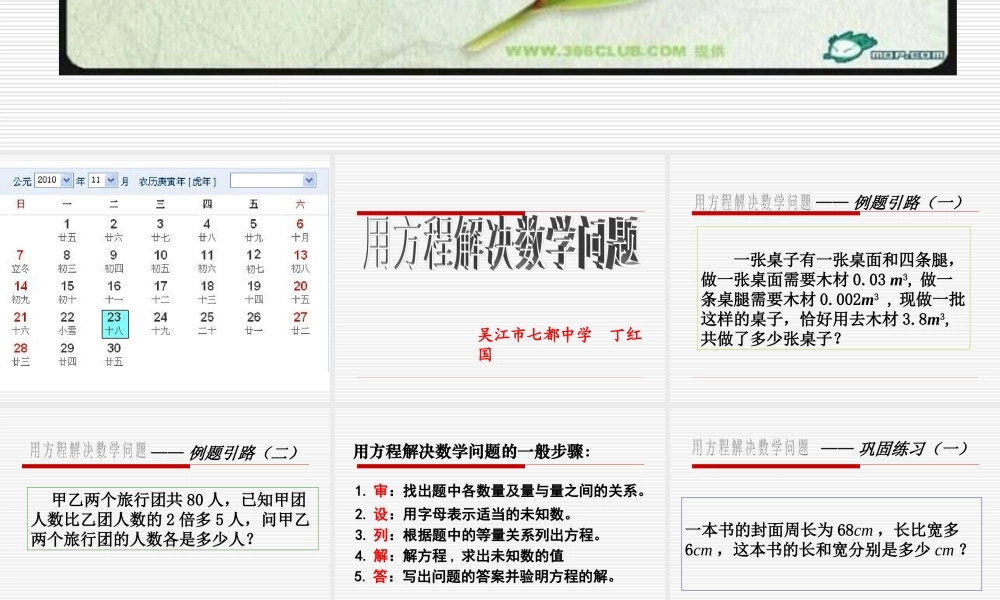Select November 3 in the calendar
The height and width of the screenshot is (600, 1000).
coord(160,230)
